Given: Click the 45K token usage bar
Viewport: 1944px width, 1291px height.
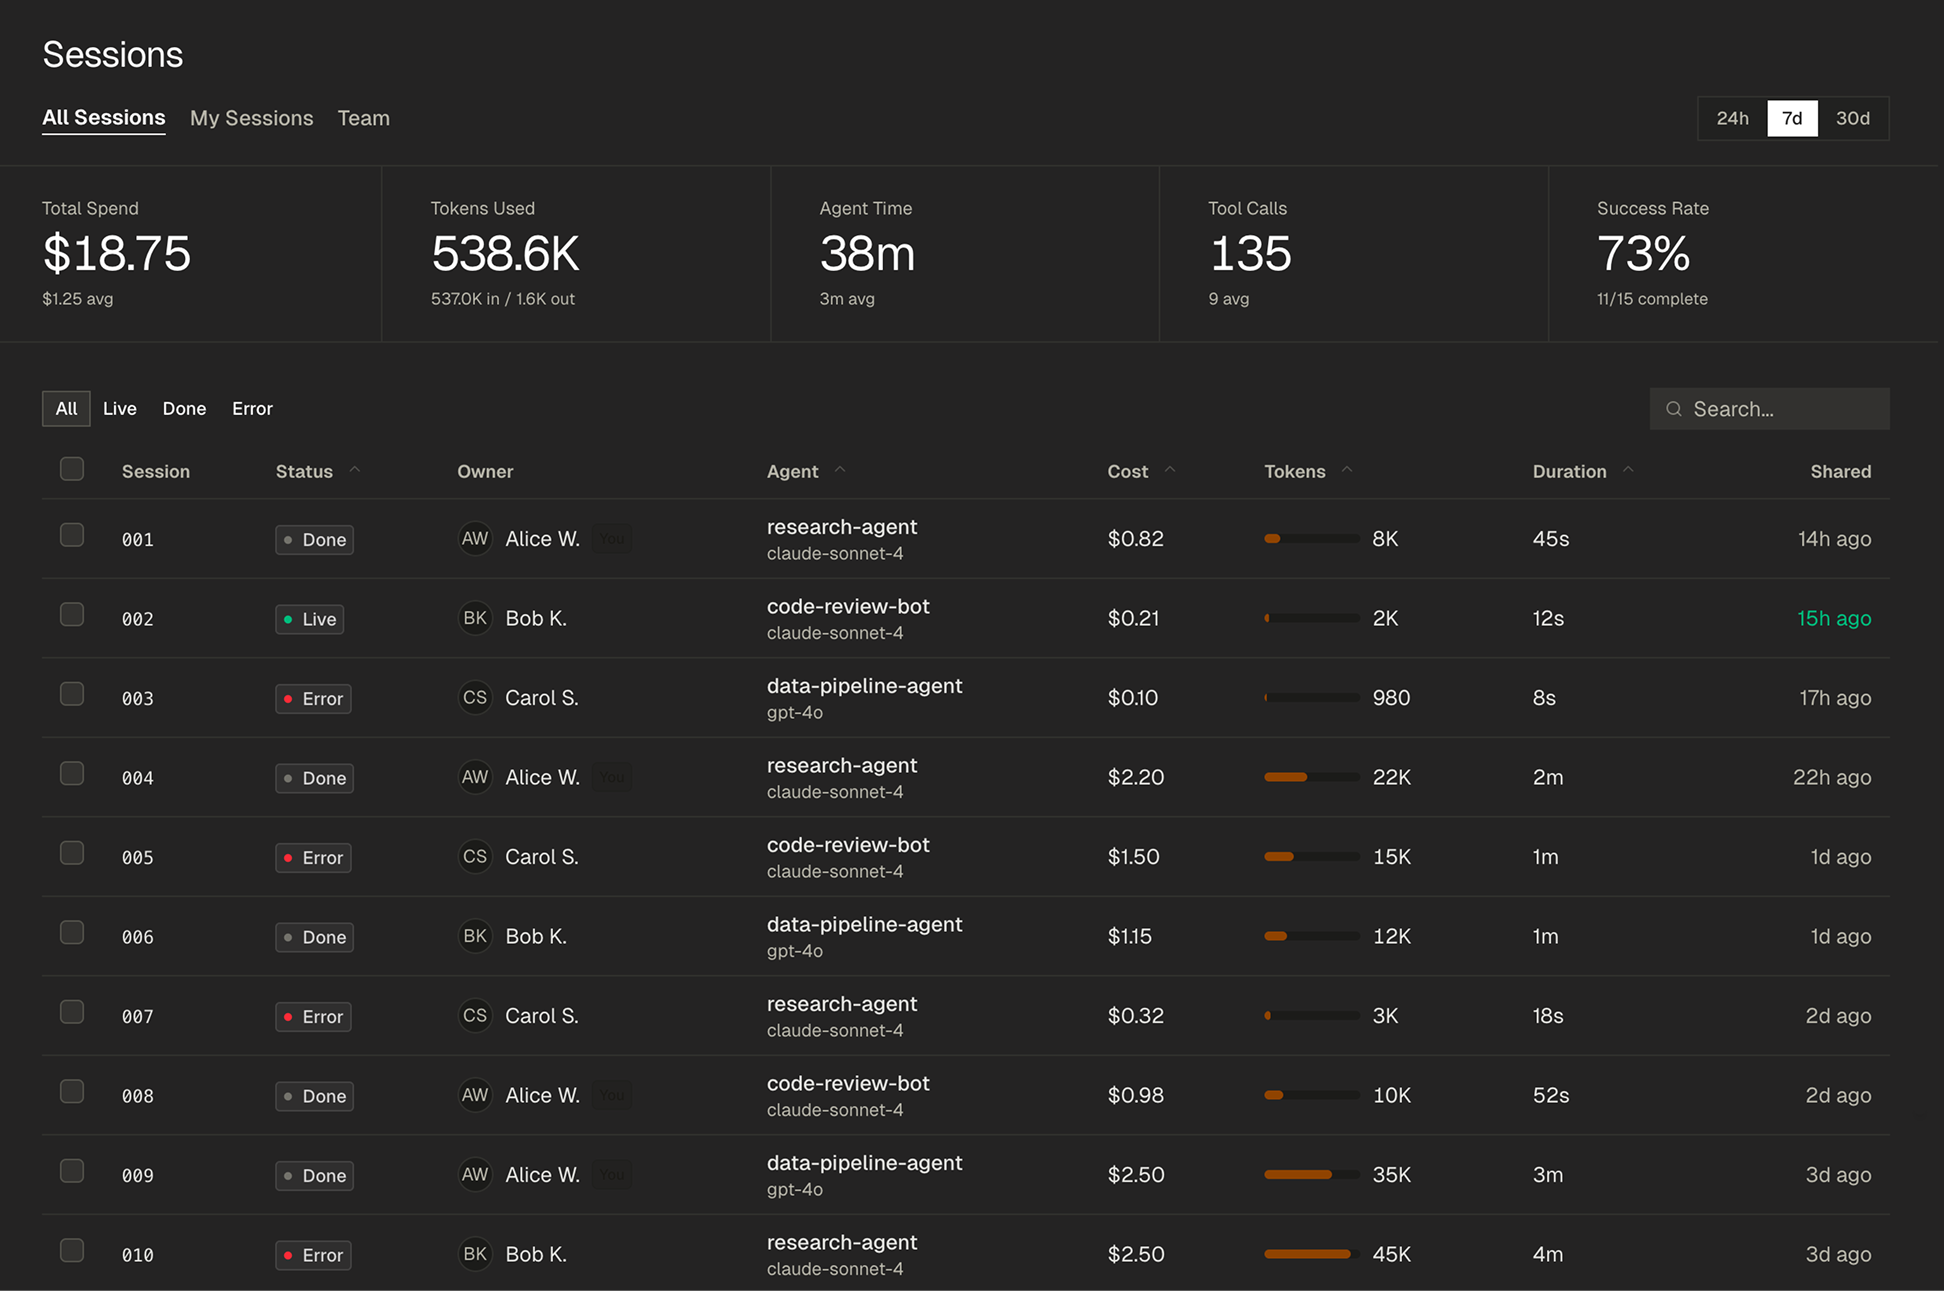Looking at the screenshot, I should (x=1312, y=1254).
